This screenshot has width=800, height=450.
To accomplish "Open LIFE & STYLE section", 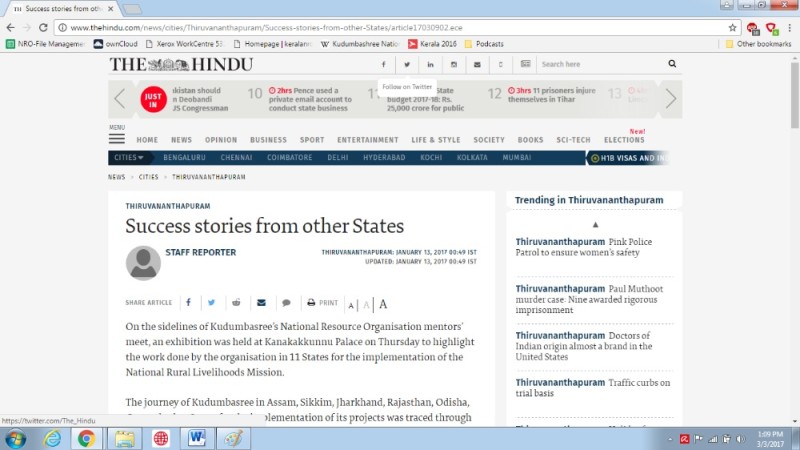I will [436, 140].
